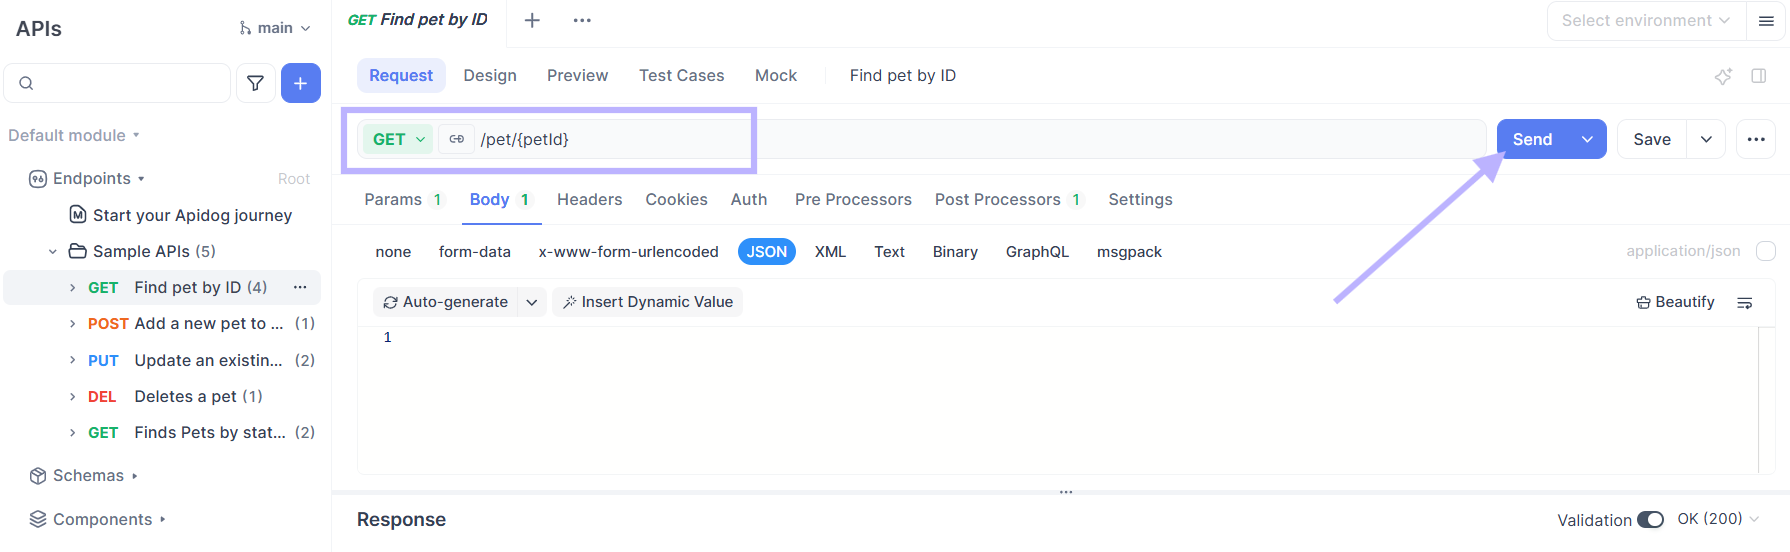Open the Select environment dropdown
This screenshot has height=552, width=1790.
click(x=1645, y=21)
